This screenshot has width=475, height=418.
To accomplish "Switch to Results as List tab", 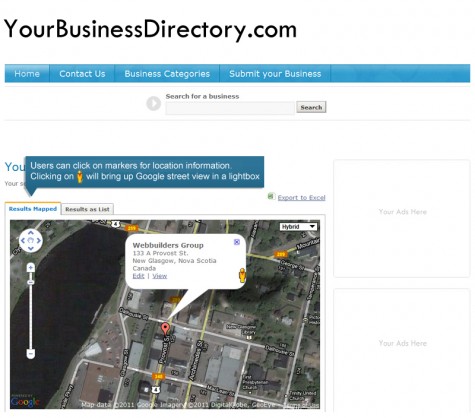I will click(87, 209).
